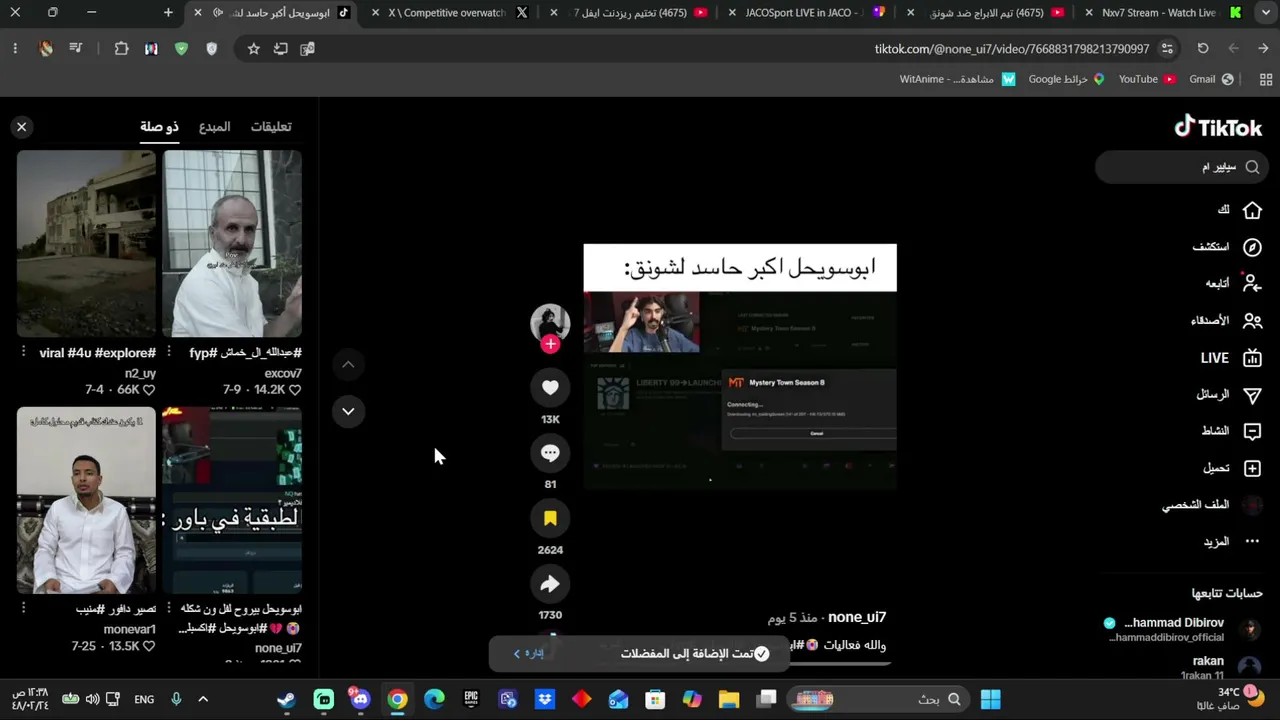The height and width of the screenshot is (720, 1280).
Task: Close the side panel with the X button
Action: [21, 127]
